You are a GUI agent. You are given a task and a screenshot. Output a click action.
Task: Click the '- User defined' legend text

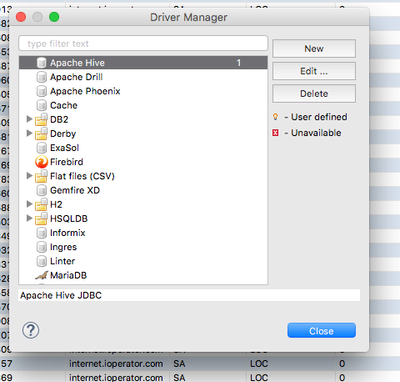click(316, 117)
